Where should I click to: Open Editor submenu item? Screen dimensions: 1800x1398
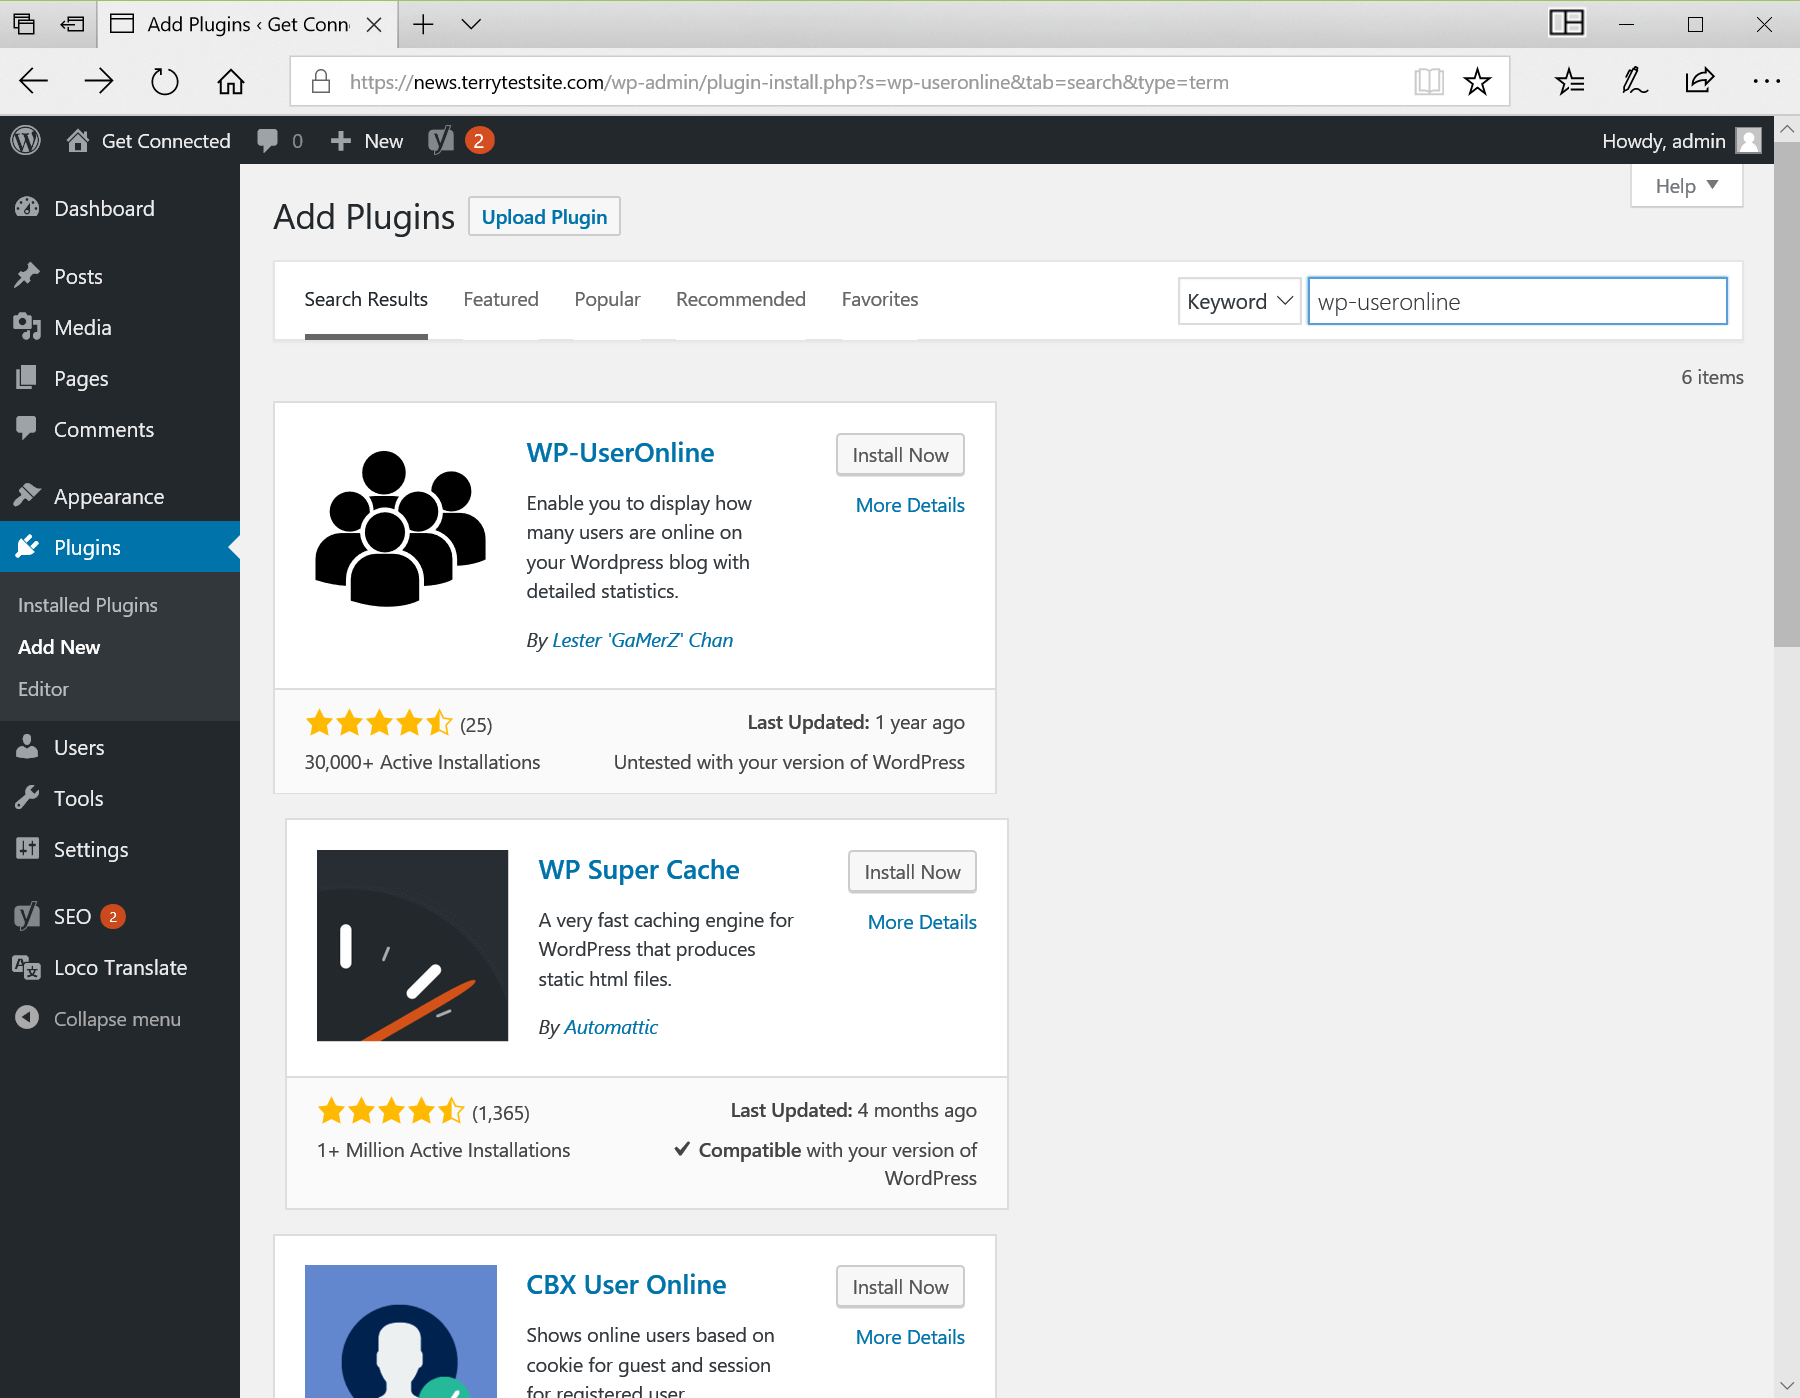(43, 689)
